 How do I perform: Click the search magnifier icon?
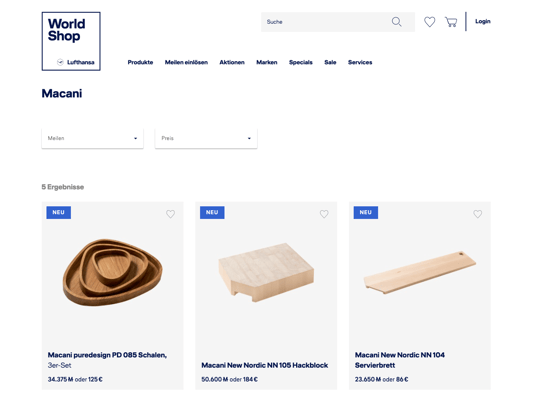tap(396, 22)
